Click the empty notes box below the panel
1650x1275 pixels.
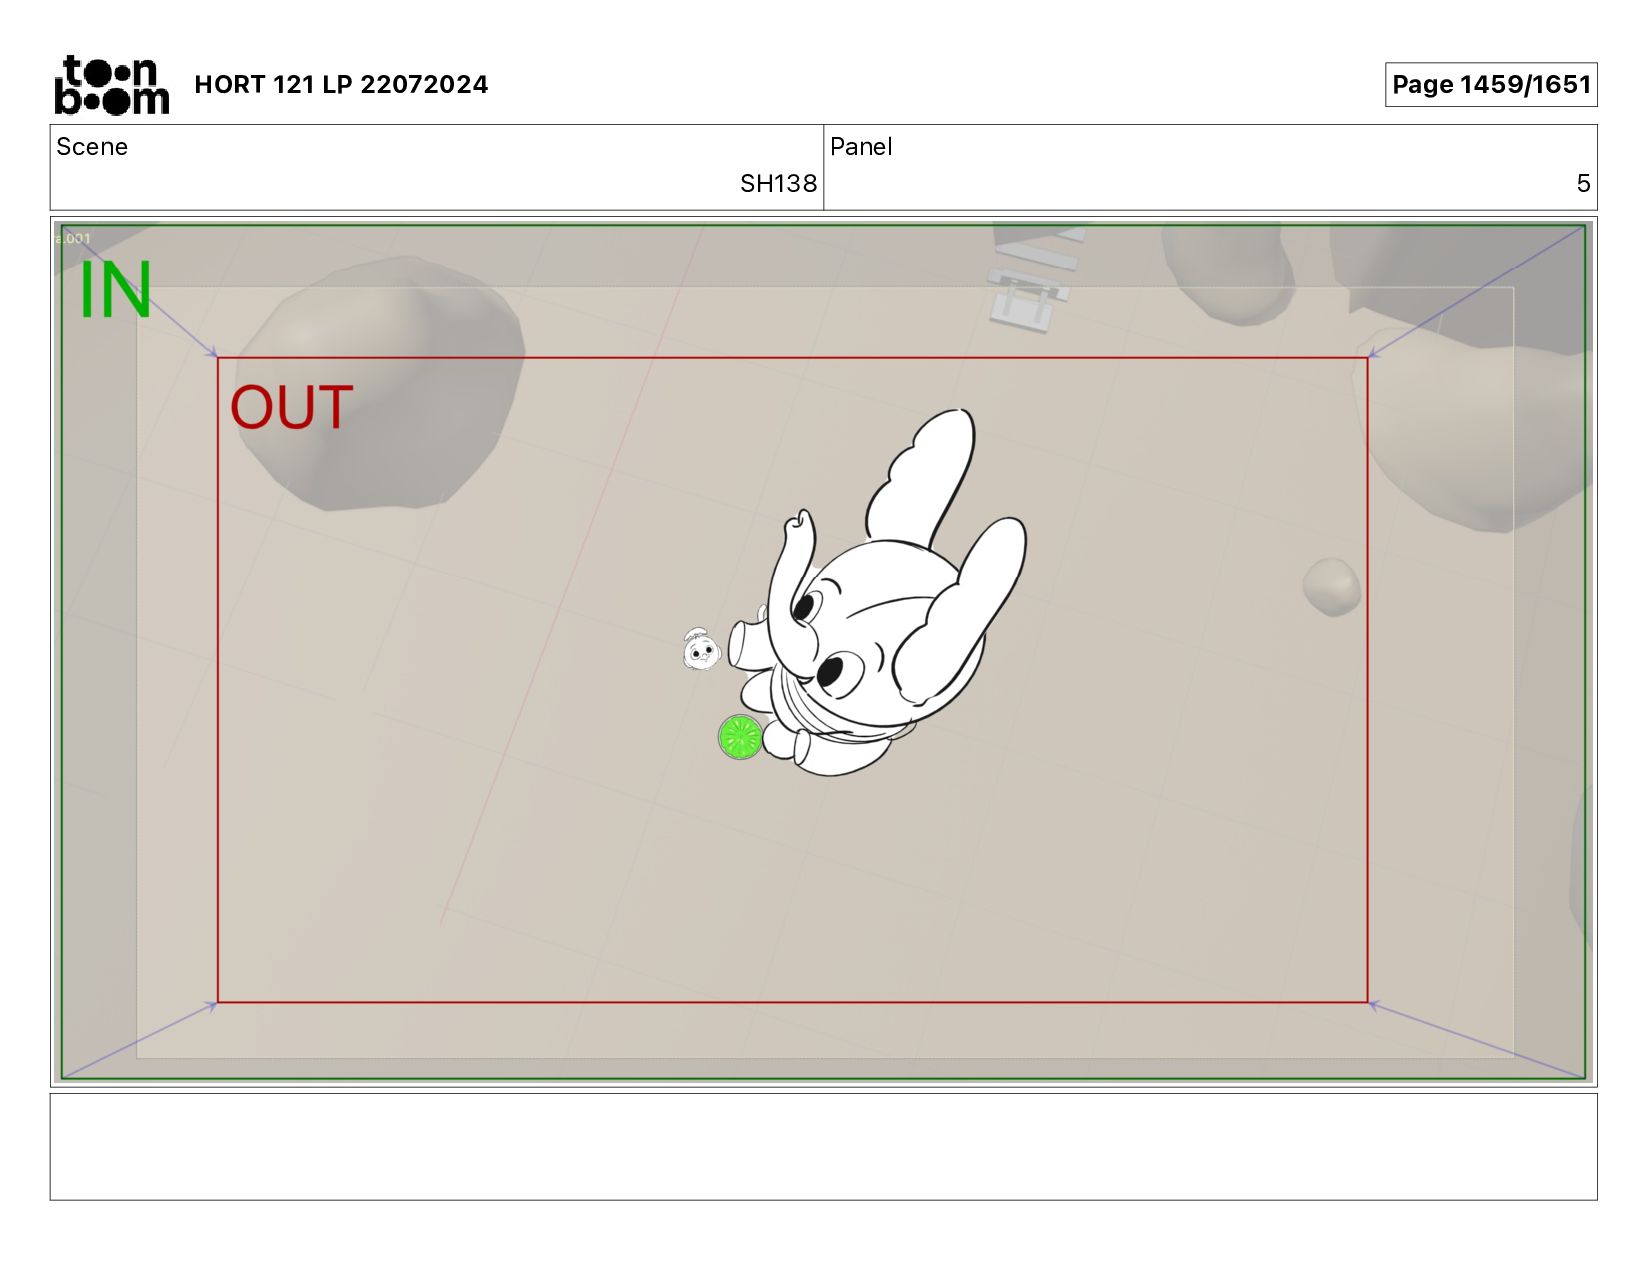(823, 1146)
